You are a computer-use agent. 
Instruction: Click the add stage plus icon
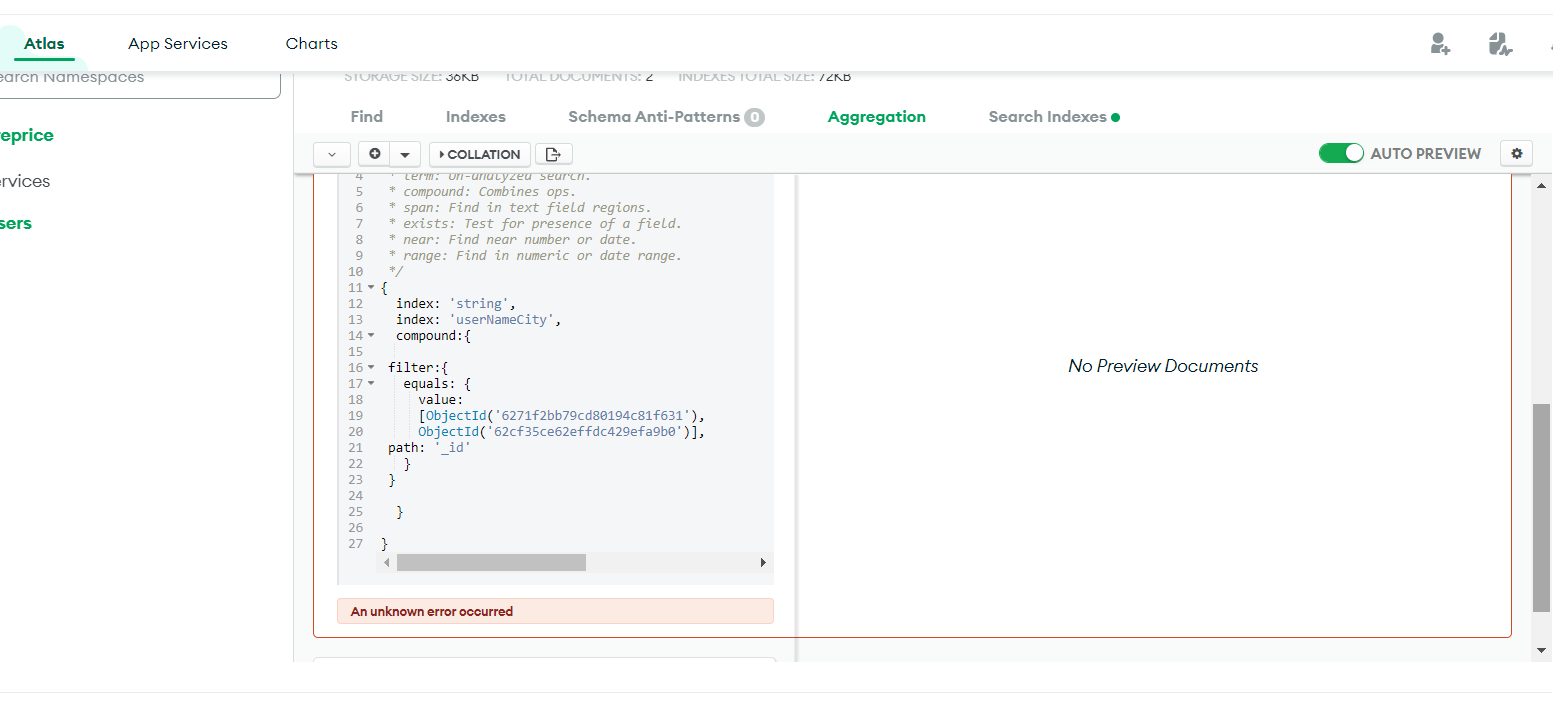[x=375, y=154]
